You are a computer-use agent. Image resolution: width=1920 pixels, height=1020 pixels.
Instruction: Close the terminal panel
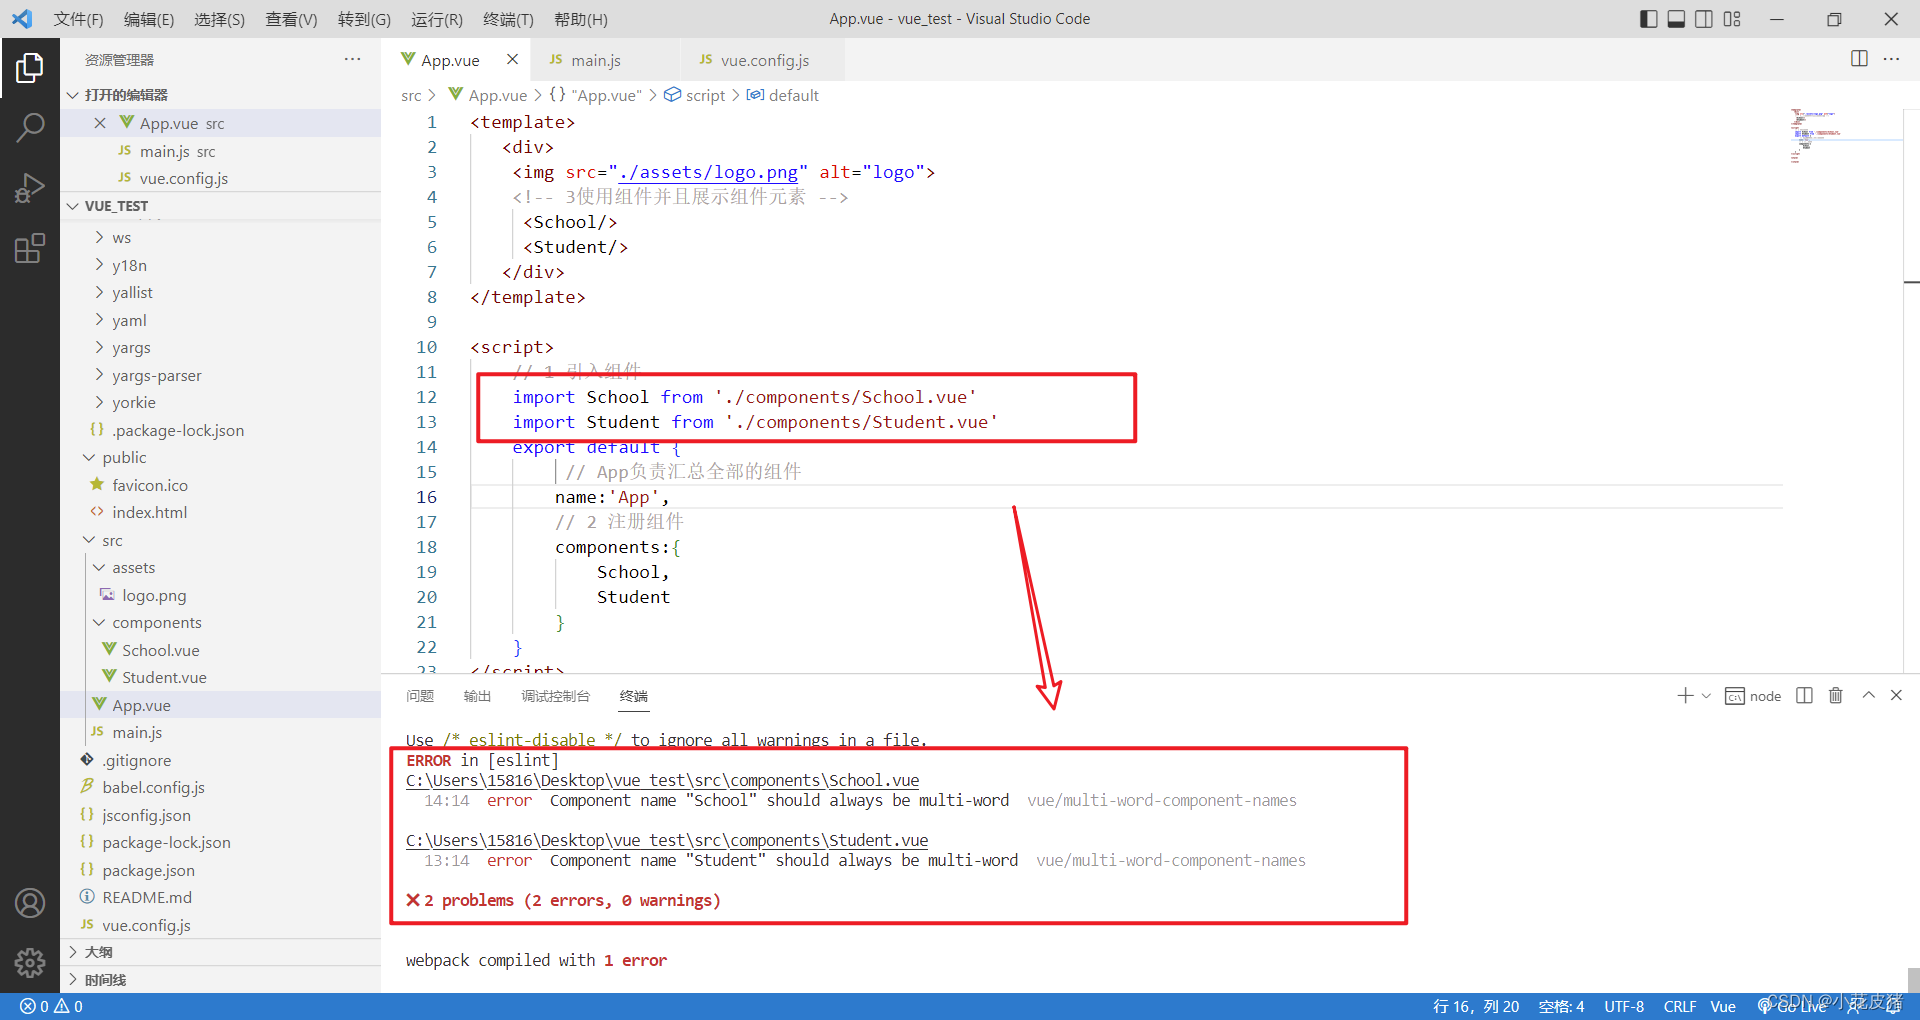click(1896, 695)
